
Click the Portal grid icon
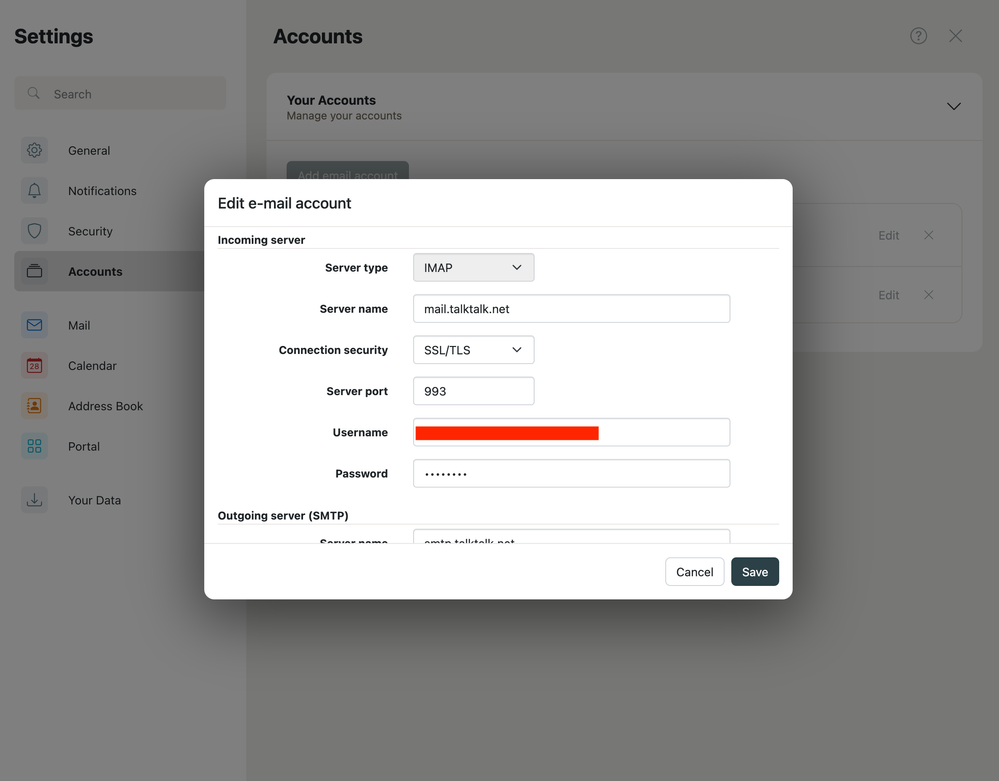point(35,446)
